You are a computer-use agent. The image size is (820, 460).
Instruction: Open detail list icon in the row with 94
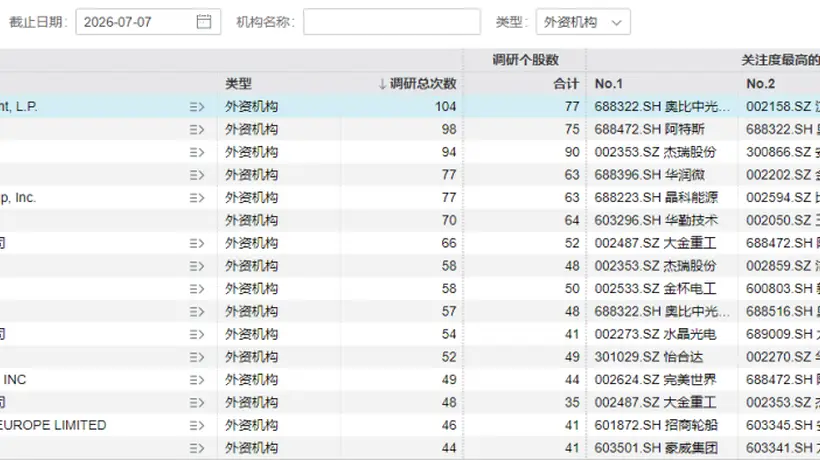point(197,152)
